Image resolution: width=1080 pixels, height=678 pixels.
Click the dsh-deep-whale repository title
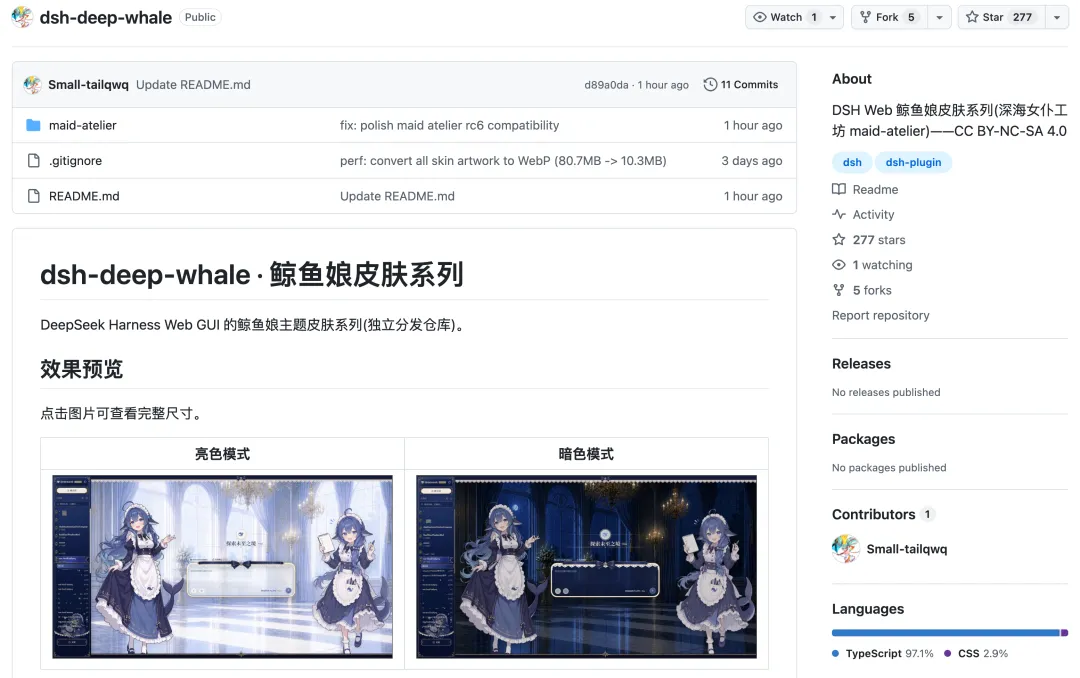coord(105,17)
